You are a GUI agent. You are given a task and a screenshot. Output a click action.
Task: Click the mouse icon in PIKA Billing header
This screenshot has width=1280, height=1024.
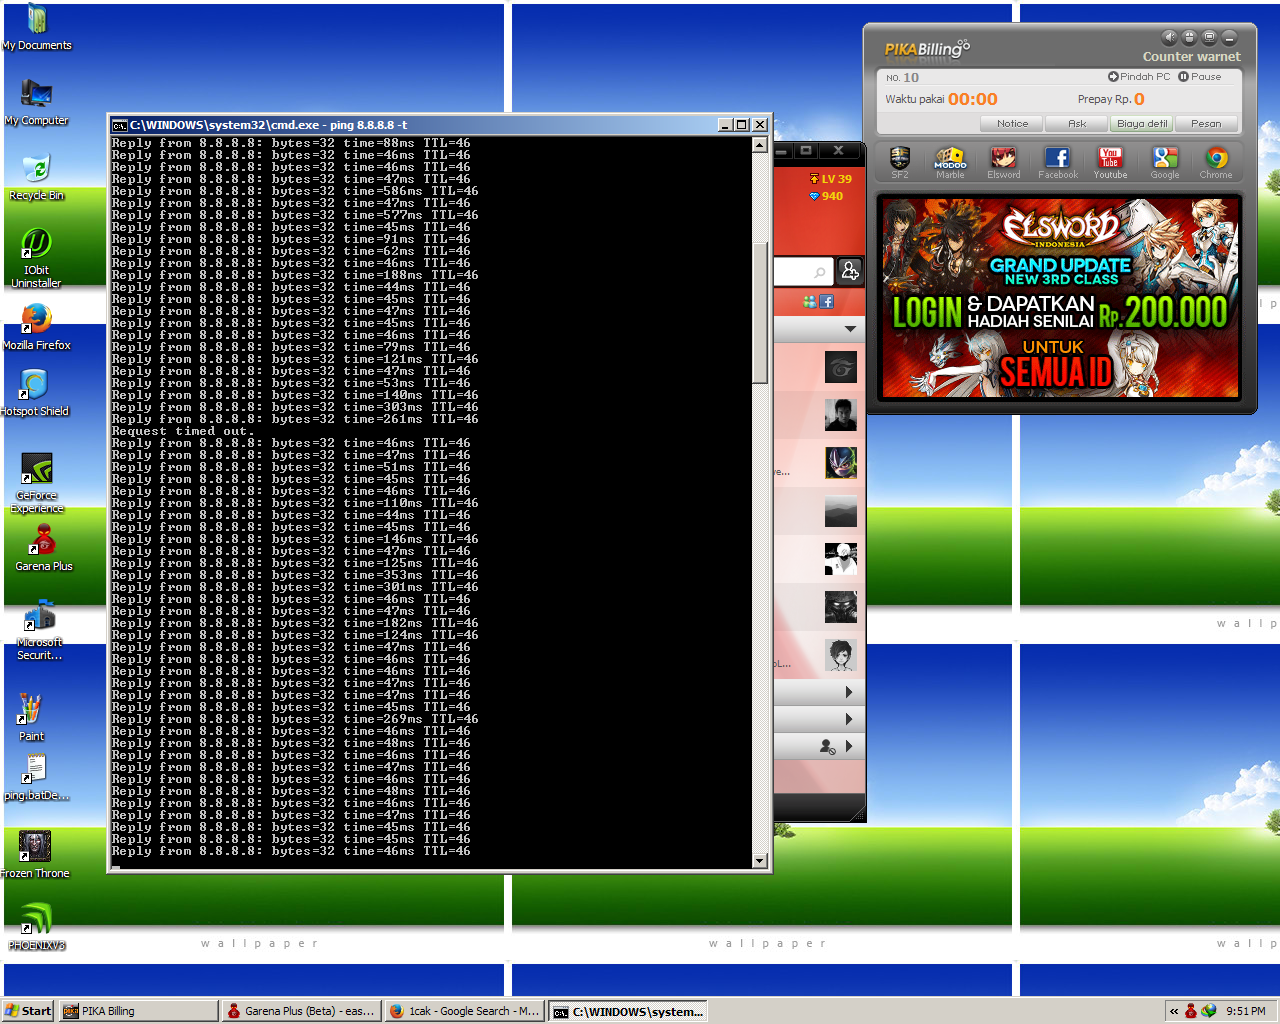pos(1189,37)
